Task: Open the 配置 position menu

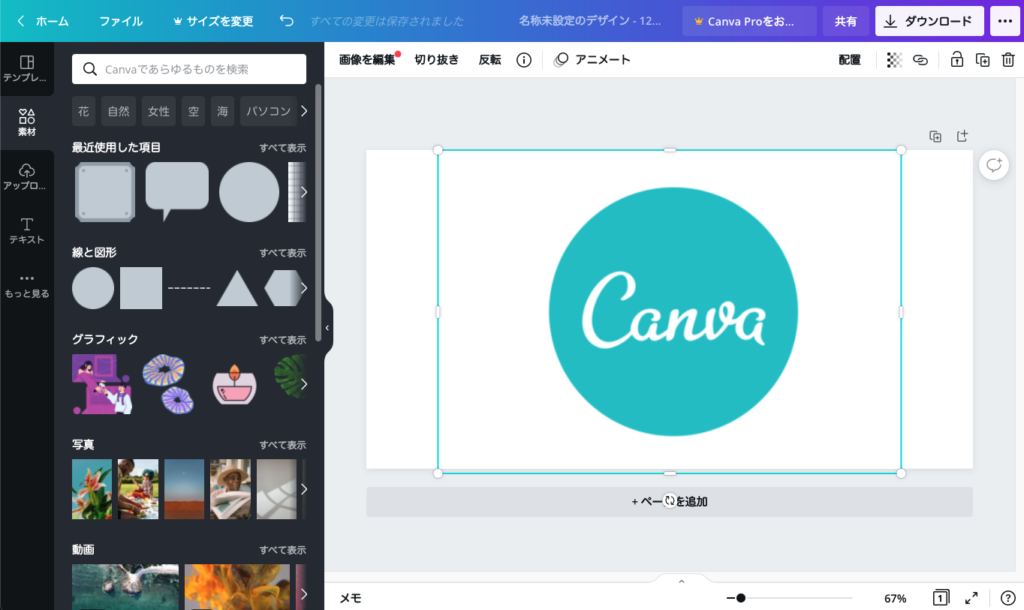Action: coord(850,60)
